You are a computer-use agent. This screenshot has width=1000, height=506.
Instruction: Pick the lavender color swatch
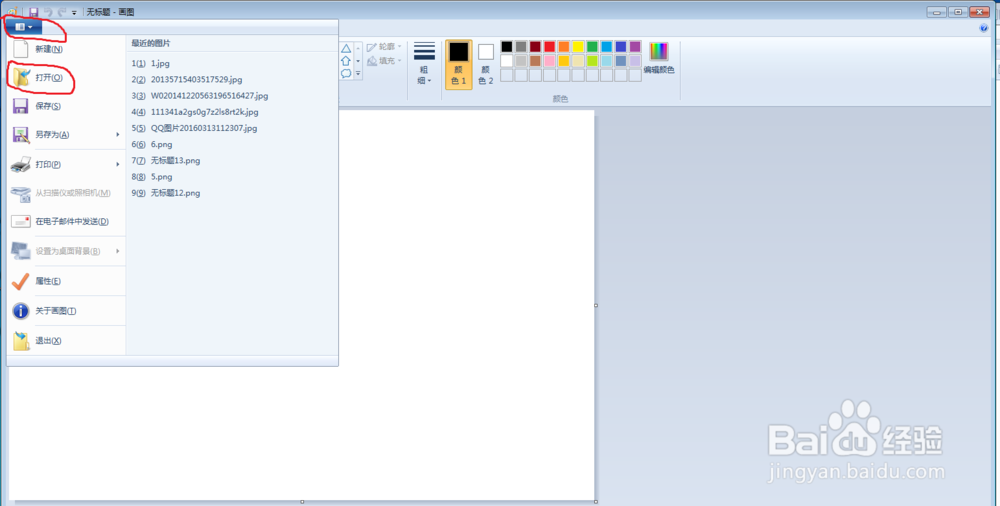point(635,61)
